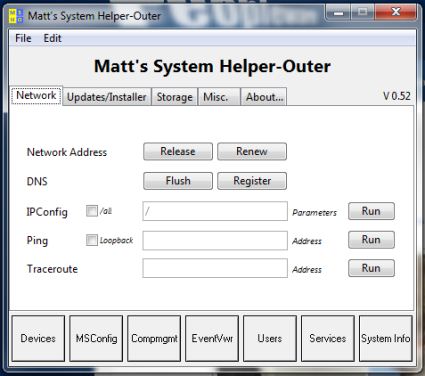Click the Traceroute Address input field
This screenshot has width=425, height=376.
(215, 268)
